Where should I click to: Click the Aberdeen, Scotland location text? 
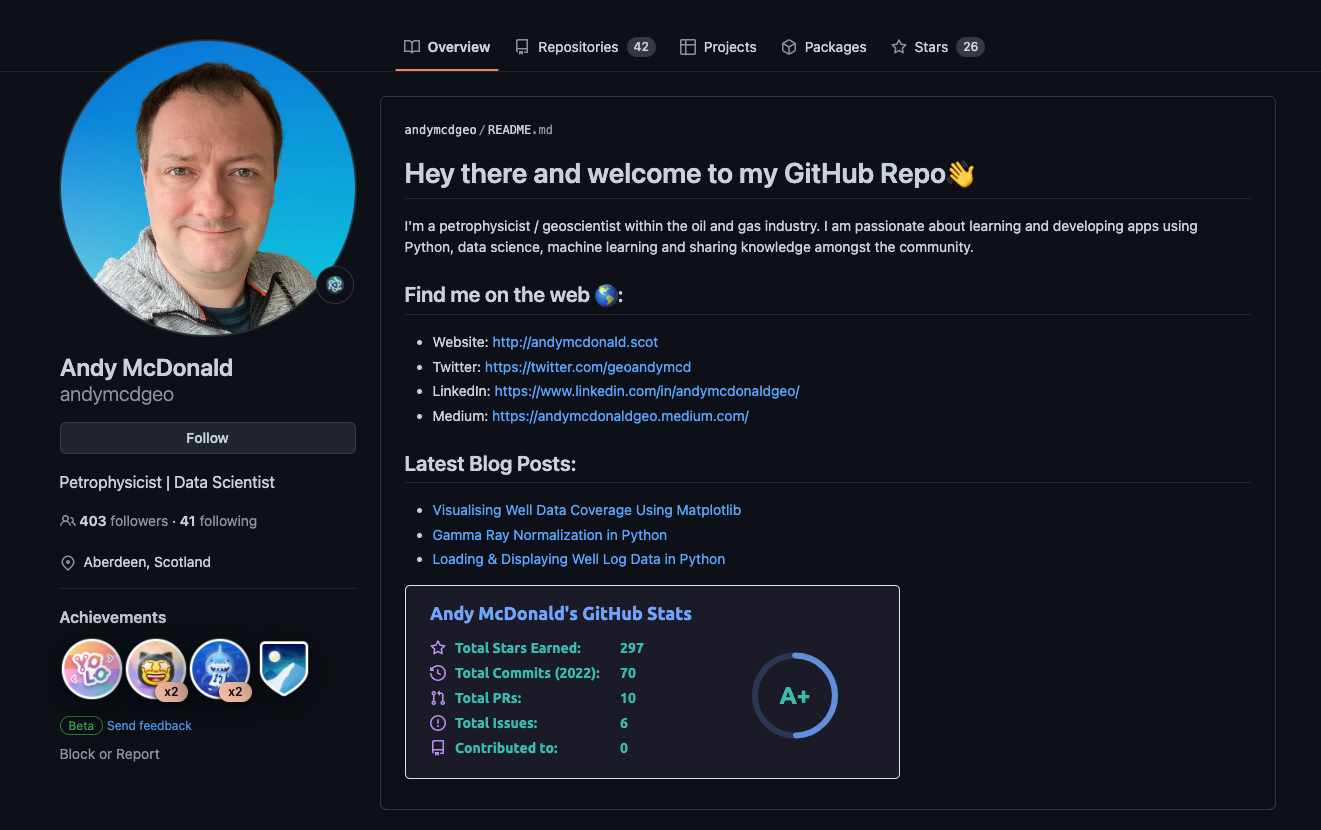(x=147, y=562)
